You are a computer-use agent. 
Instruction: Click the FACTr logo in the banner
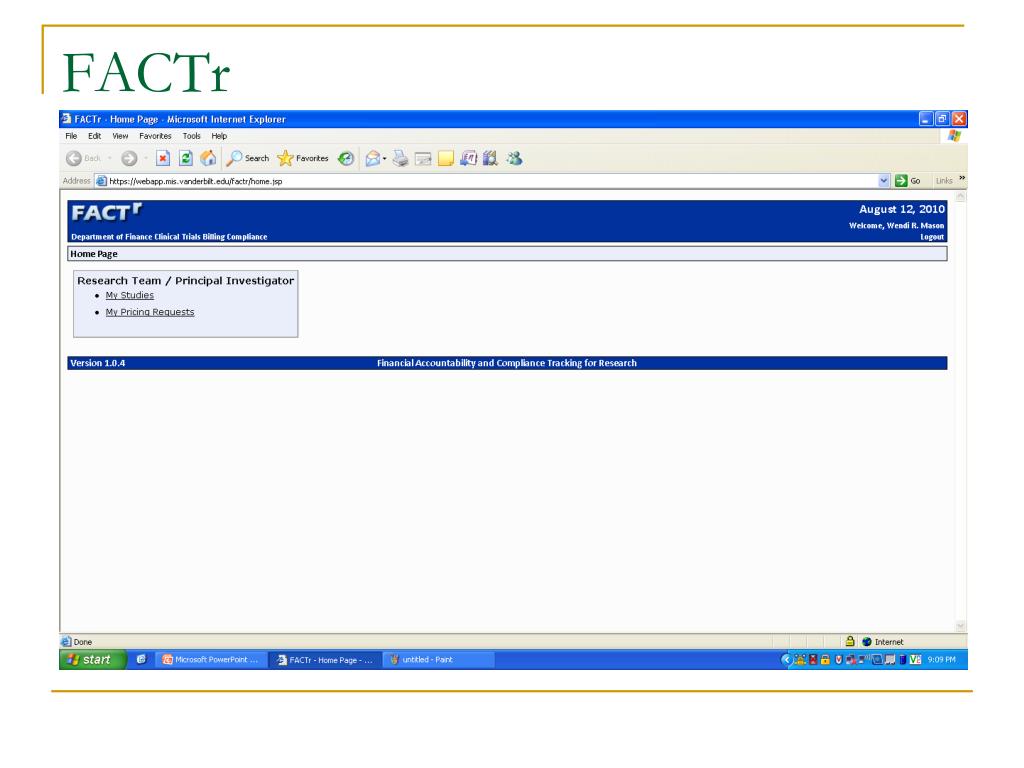(106, 212)
